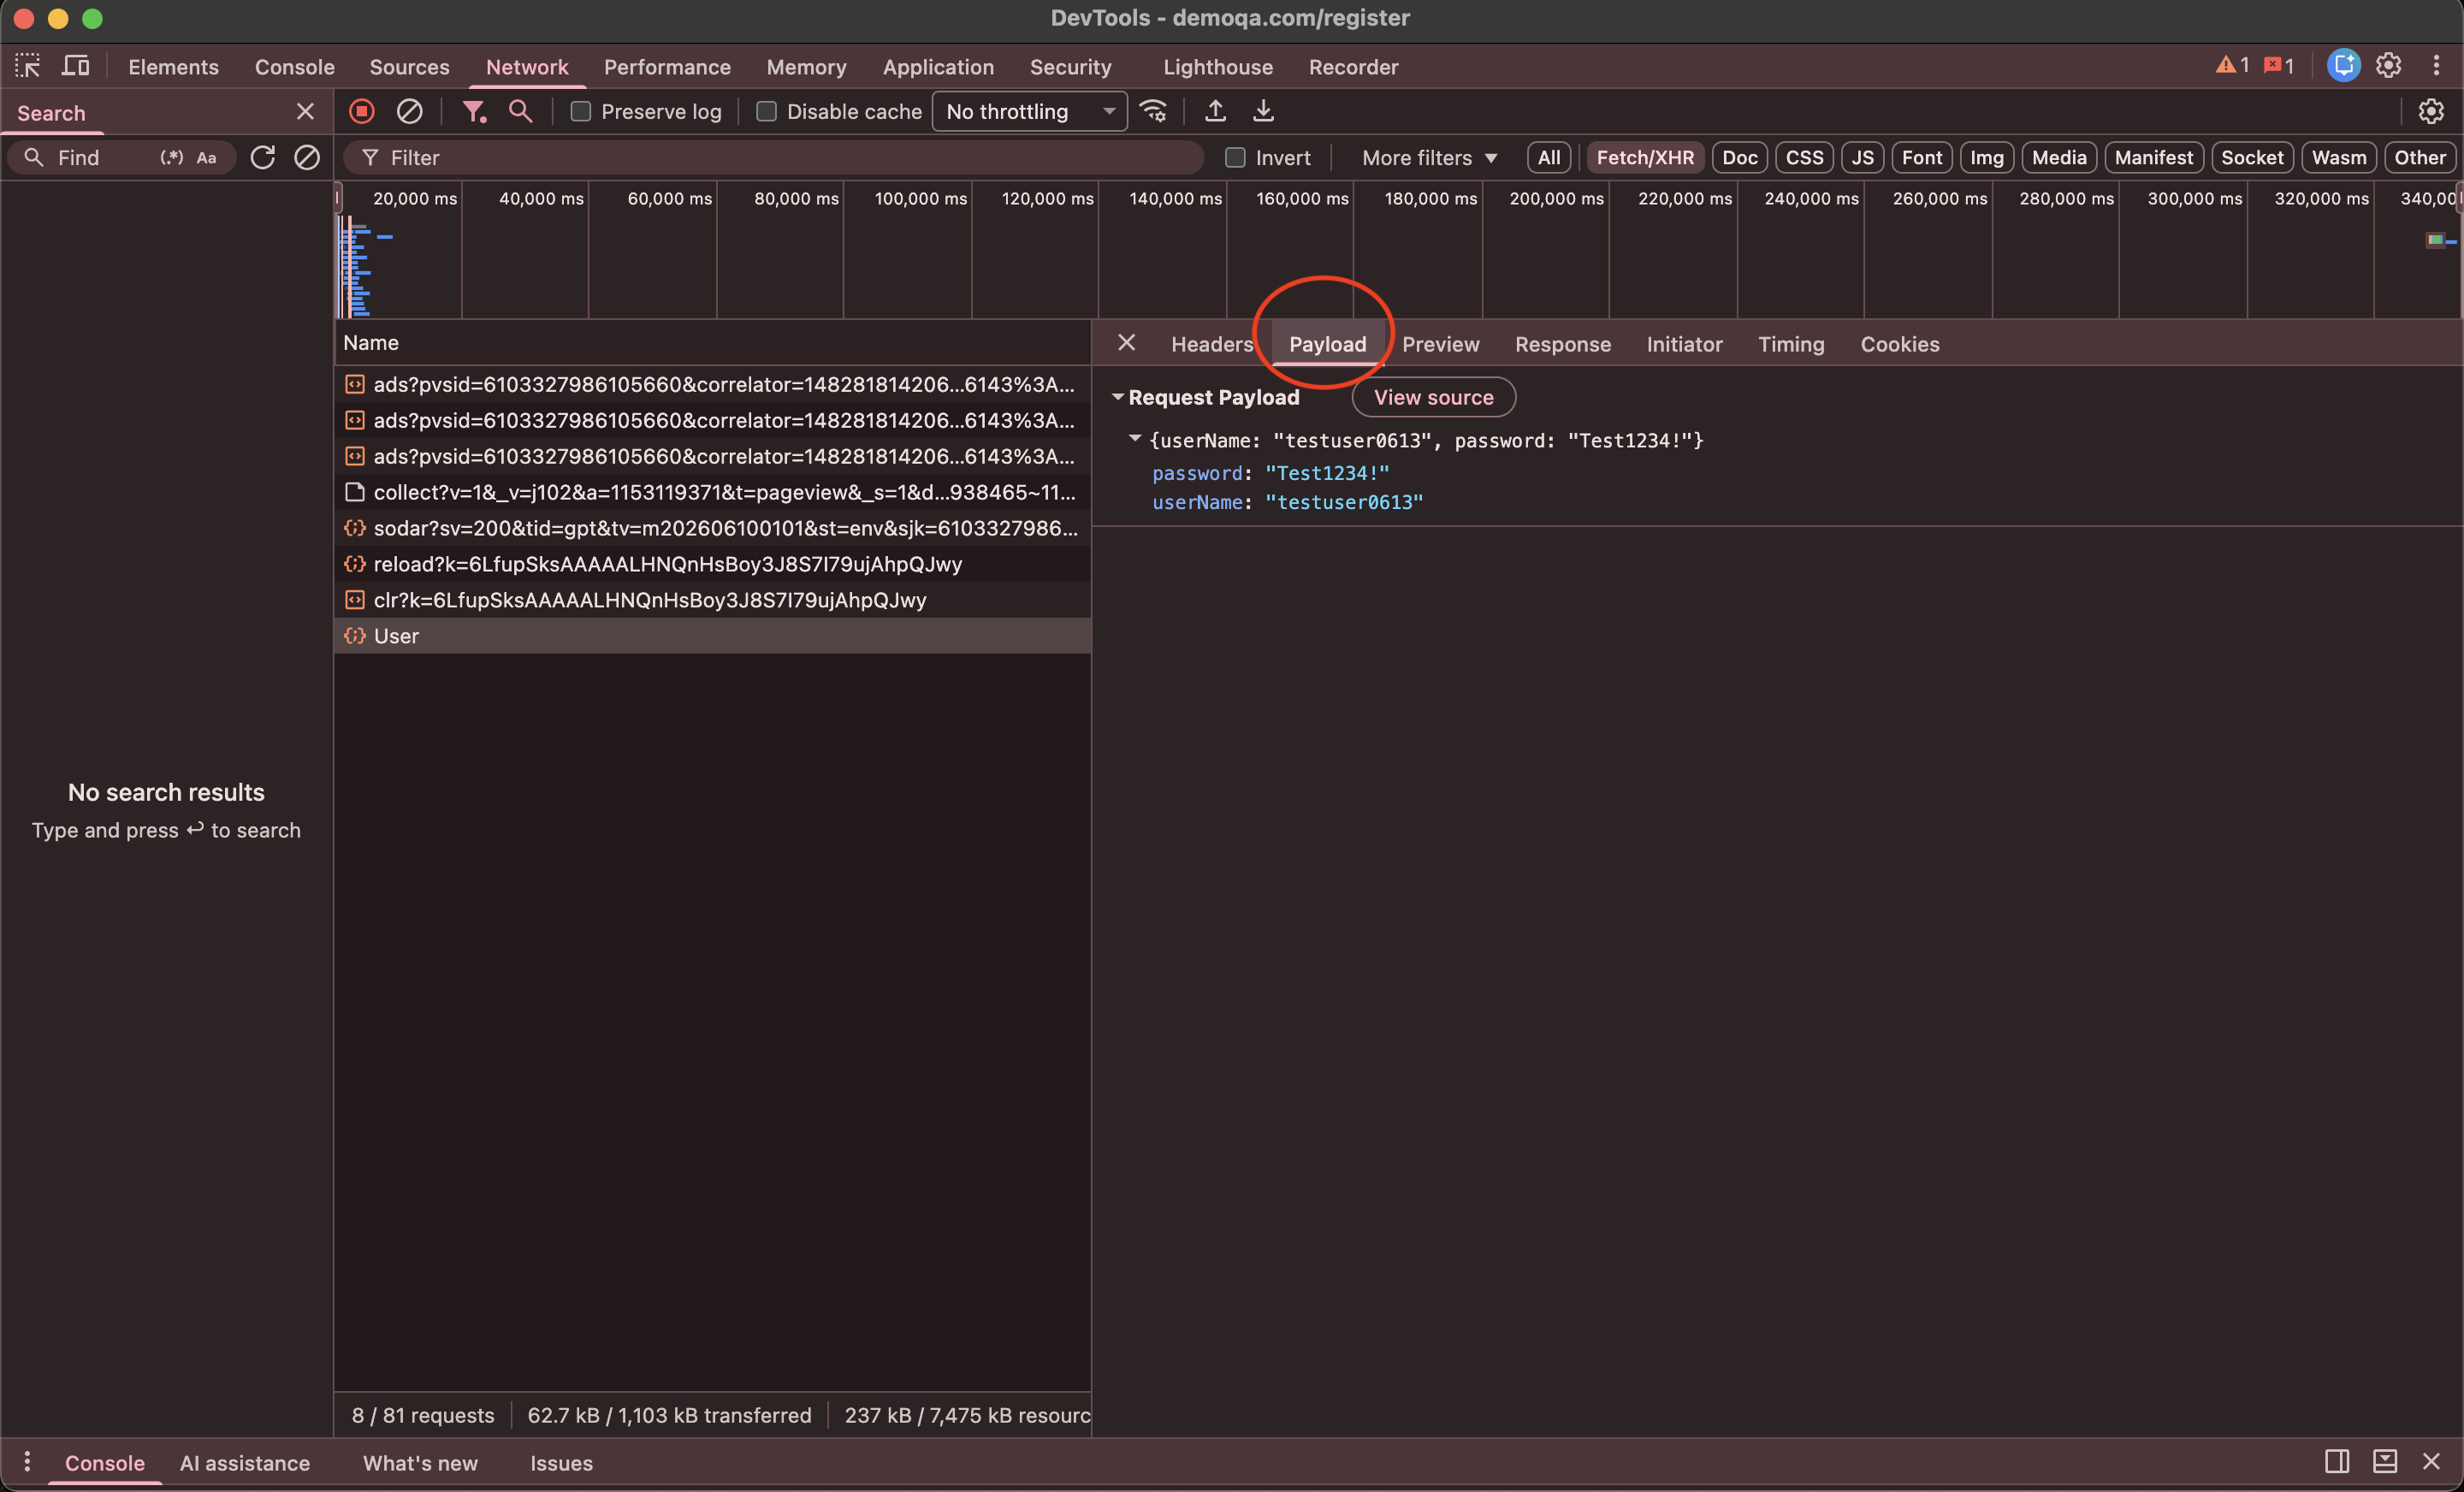Toggle the Img type filter
This screenshot has height=1492, width=2464.
pos(1986,157)
